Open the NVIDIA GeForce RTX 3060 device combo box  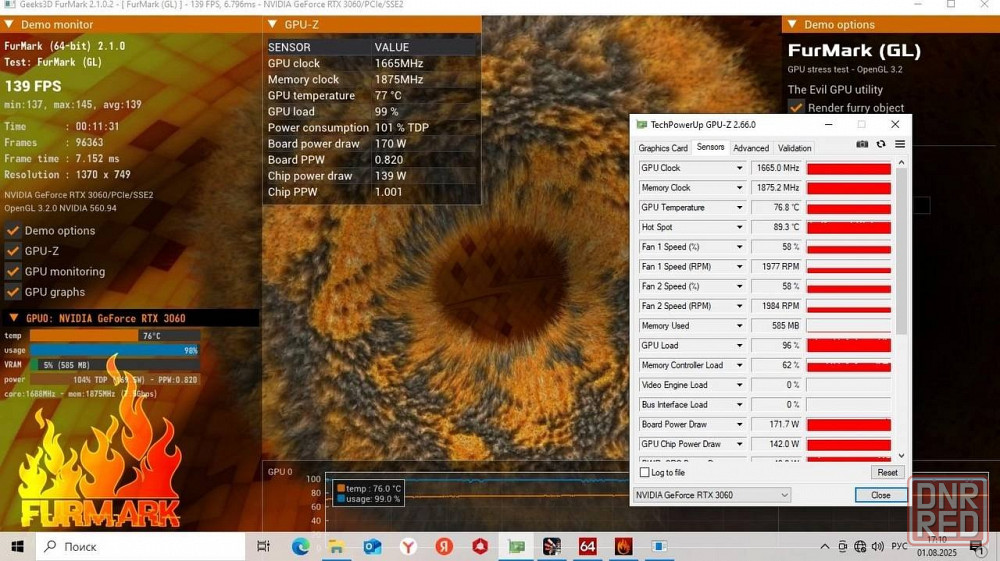pos(712,495)
